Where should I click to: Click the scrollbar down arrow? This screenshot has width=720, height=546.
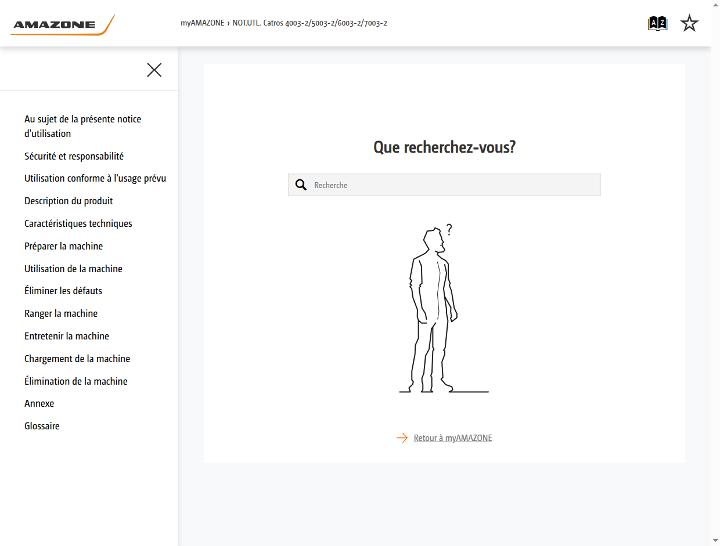click(x=715, y=540)
